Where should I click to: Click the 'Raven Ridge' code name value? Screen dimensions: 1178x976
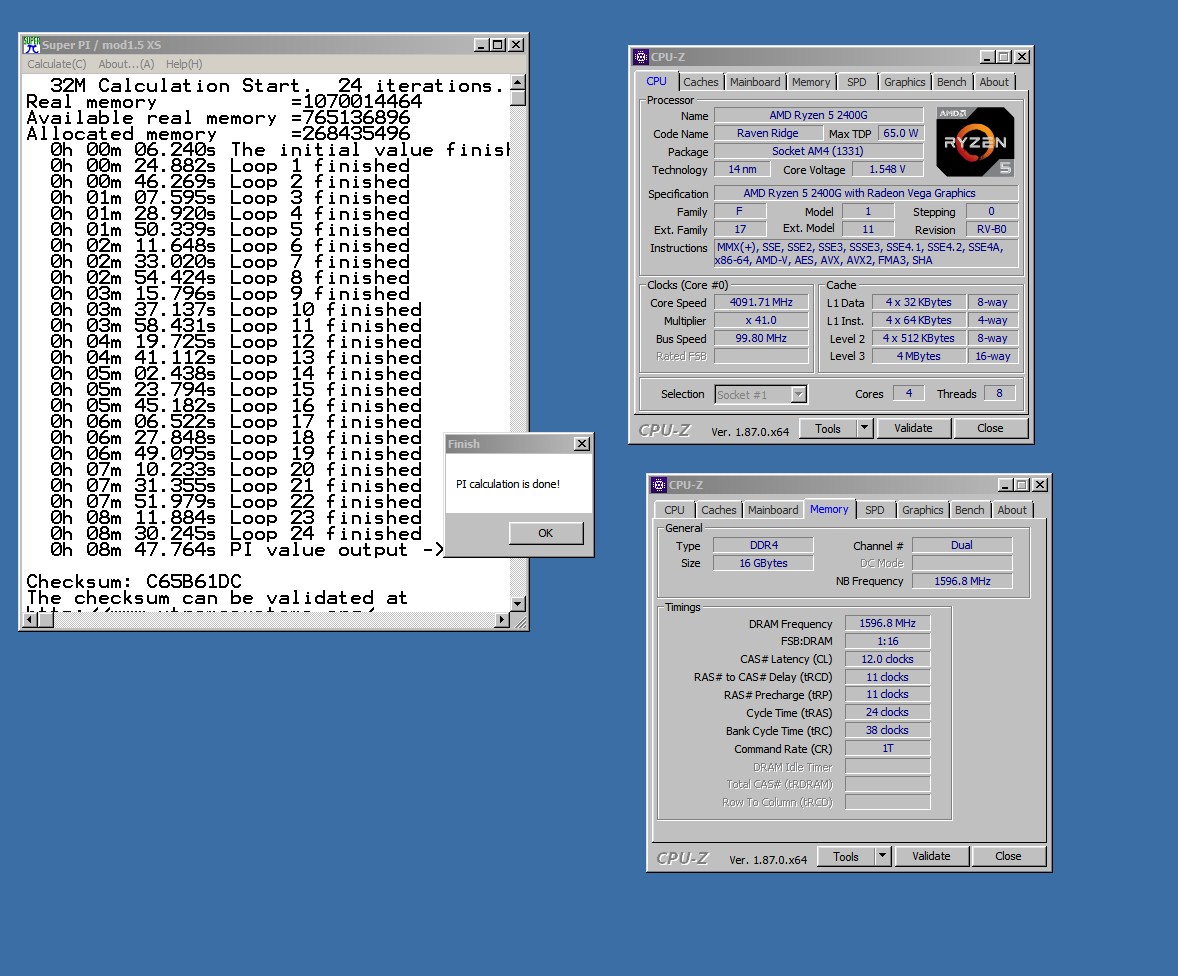click(768, 133)
